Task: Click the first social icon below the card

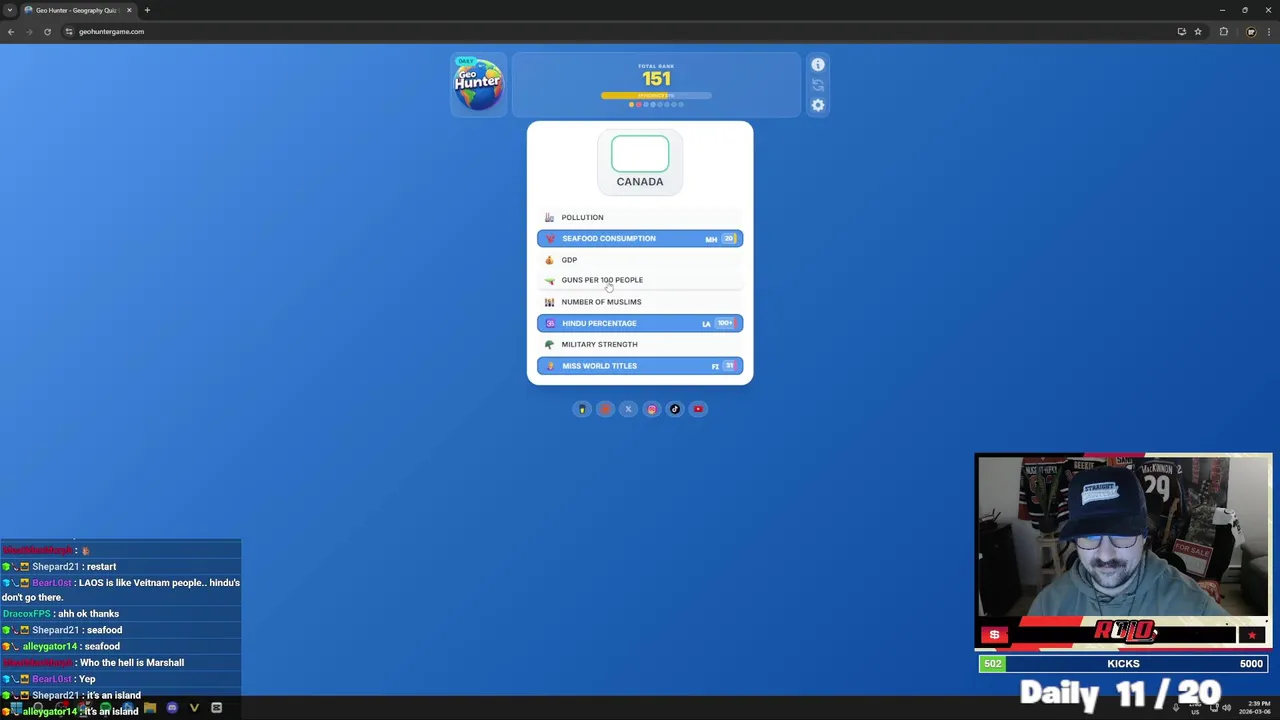Action: click(x=582, y=409)
